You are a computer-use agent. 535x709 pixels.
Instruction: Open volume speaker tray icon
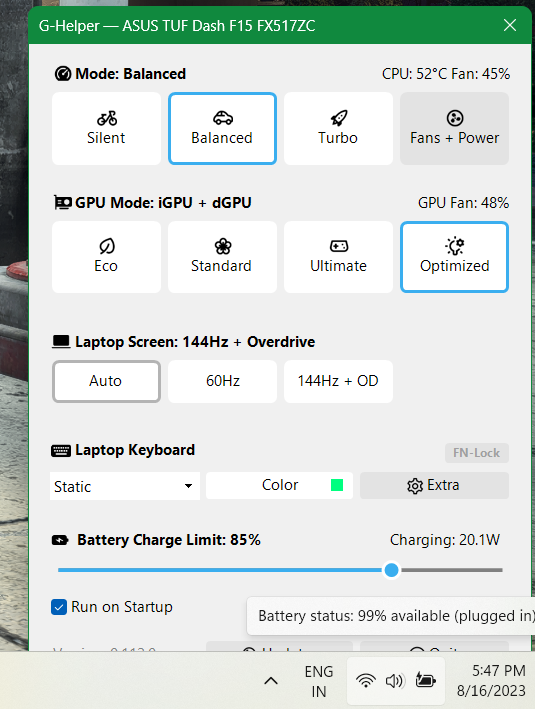pyautogui.click(x=395, y=680)
